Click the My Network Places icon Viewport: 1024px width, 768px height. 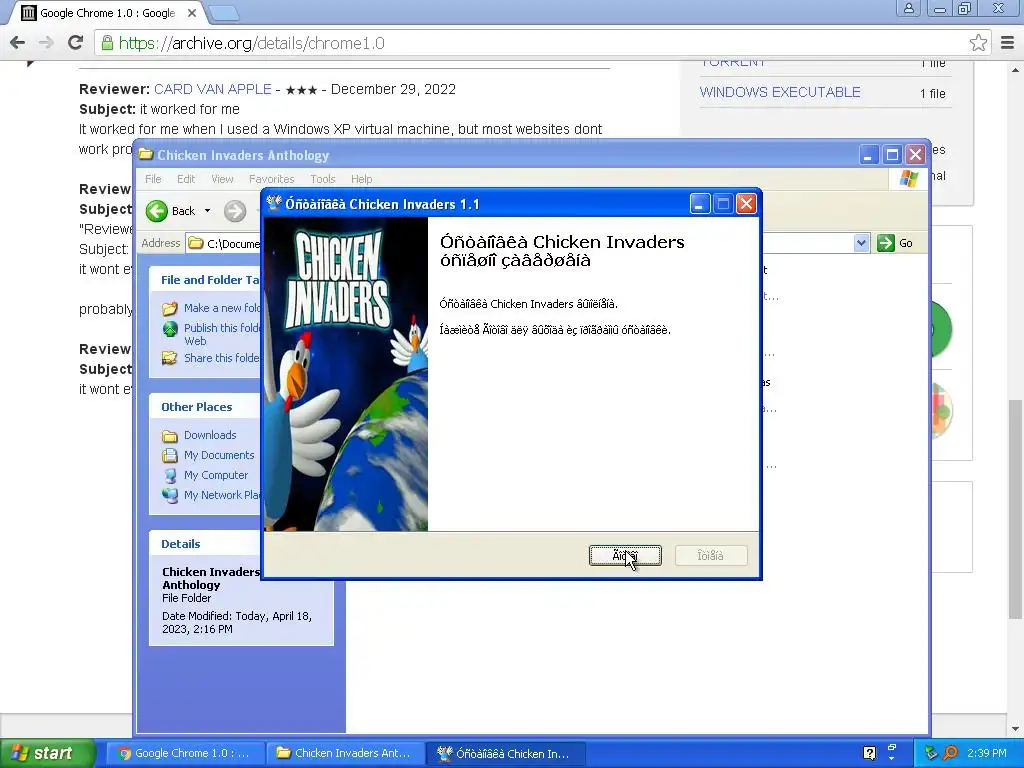pyautogui.click(x=170, y=495)
